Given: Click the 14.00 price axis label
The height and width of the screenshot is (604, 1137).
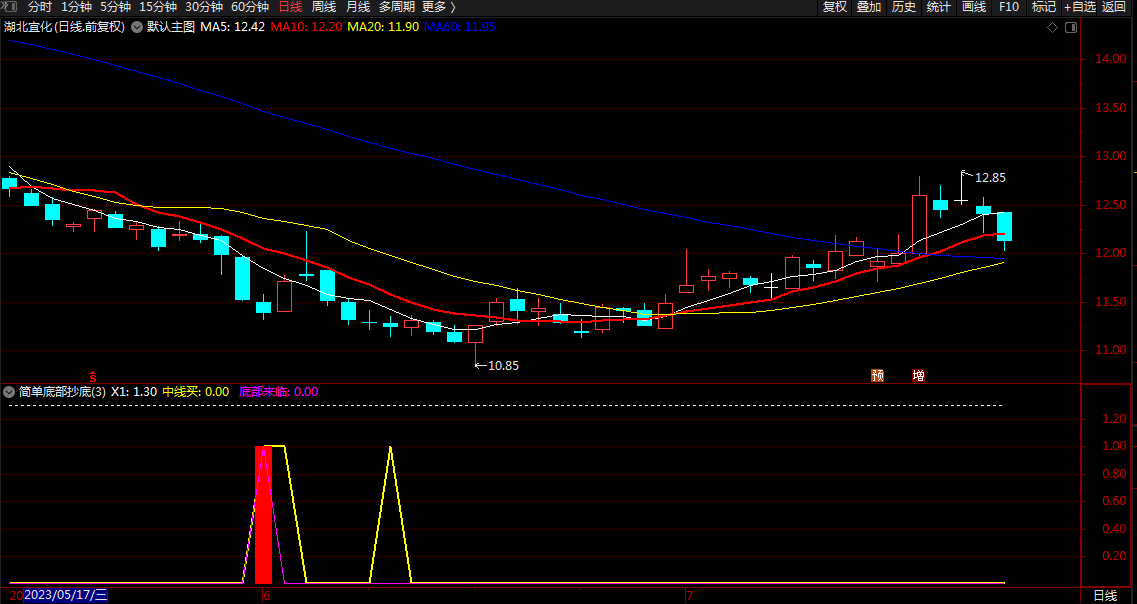Looking at the screenshot, I should click(x=1109, y=59).
